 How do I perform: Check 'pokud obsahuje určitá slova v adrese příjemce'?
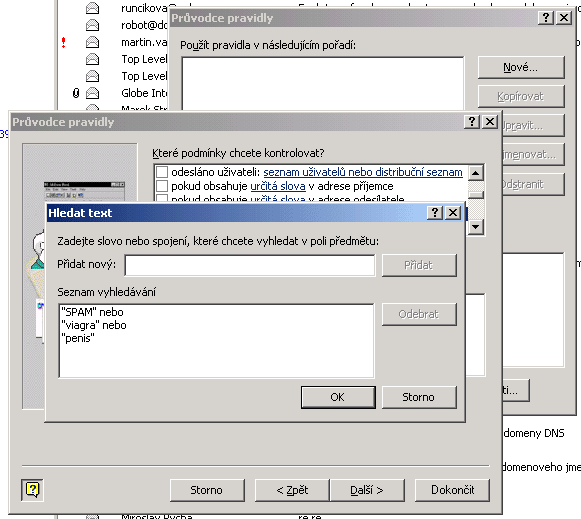tap(162, 186)
